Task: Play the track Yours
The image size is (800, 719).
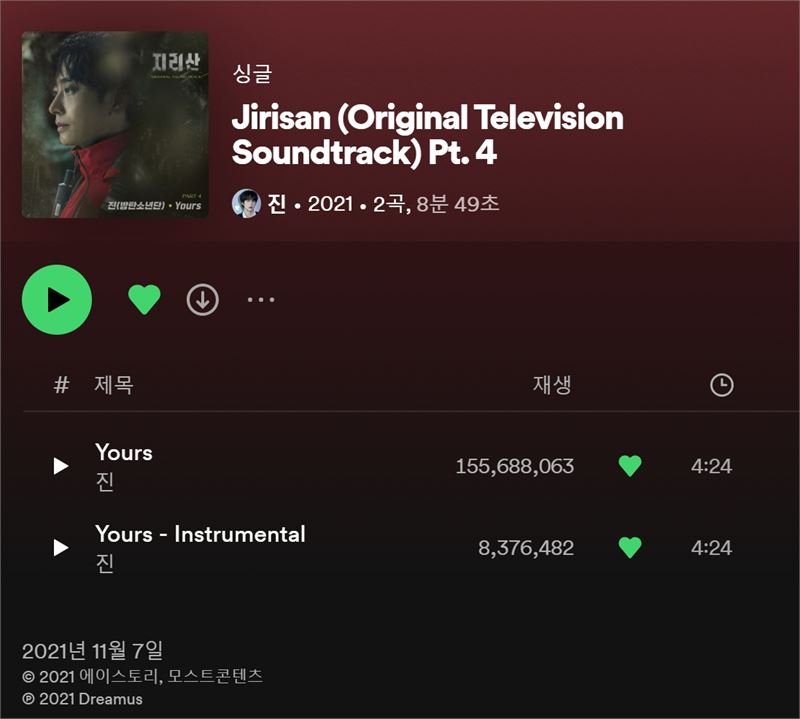Action: 61,465
